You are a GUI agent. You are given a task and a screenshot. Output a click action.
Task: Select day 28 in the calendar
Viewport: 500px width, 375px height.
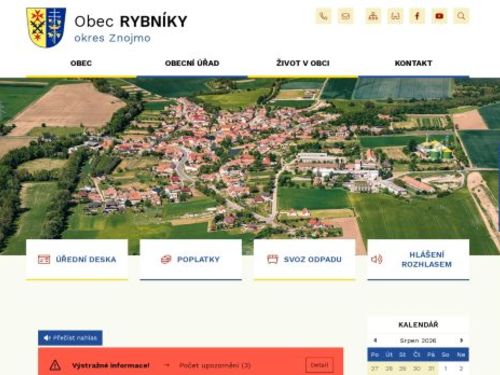tap(389, 368)
